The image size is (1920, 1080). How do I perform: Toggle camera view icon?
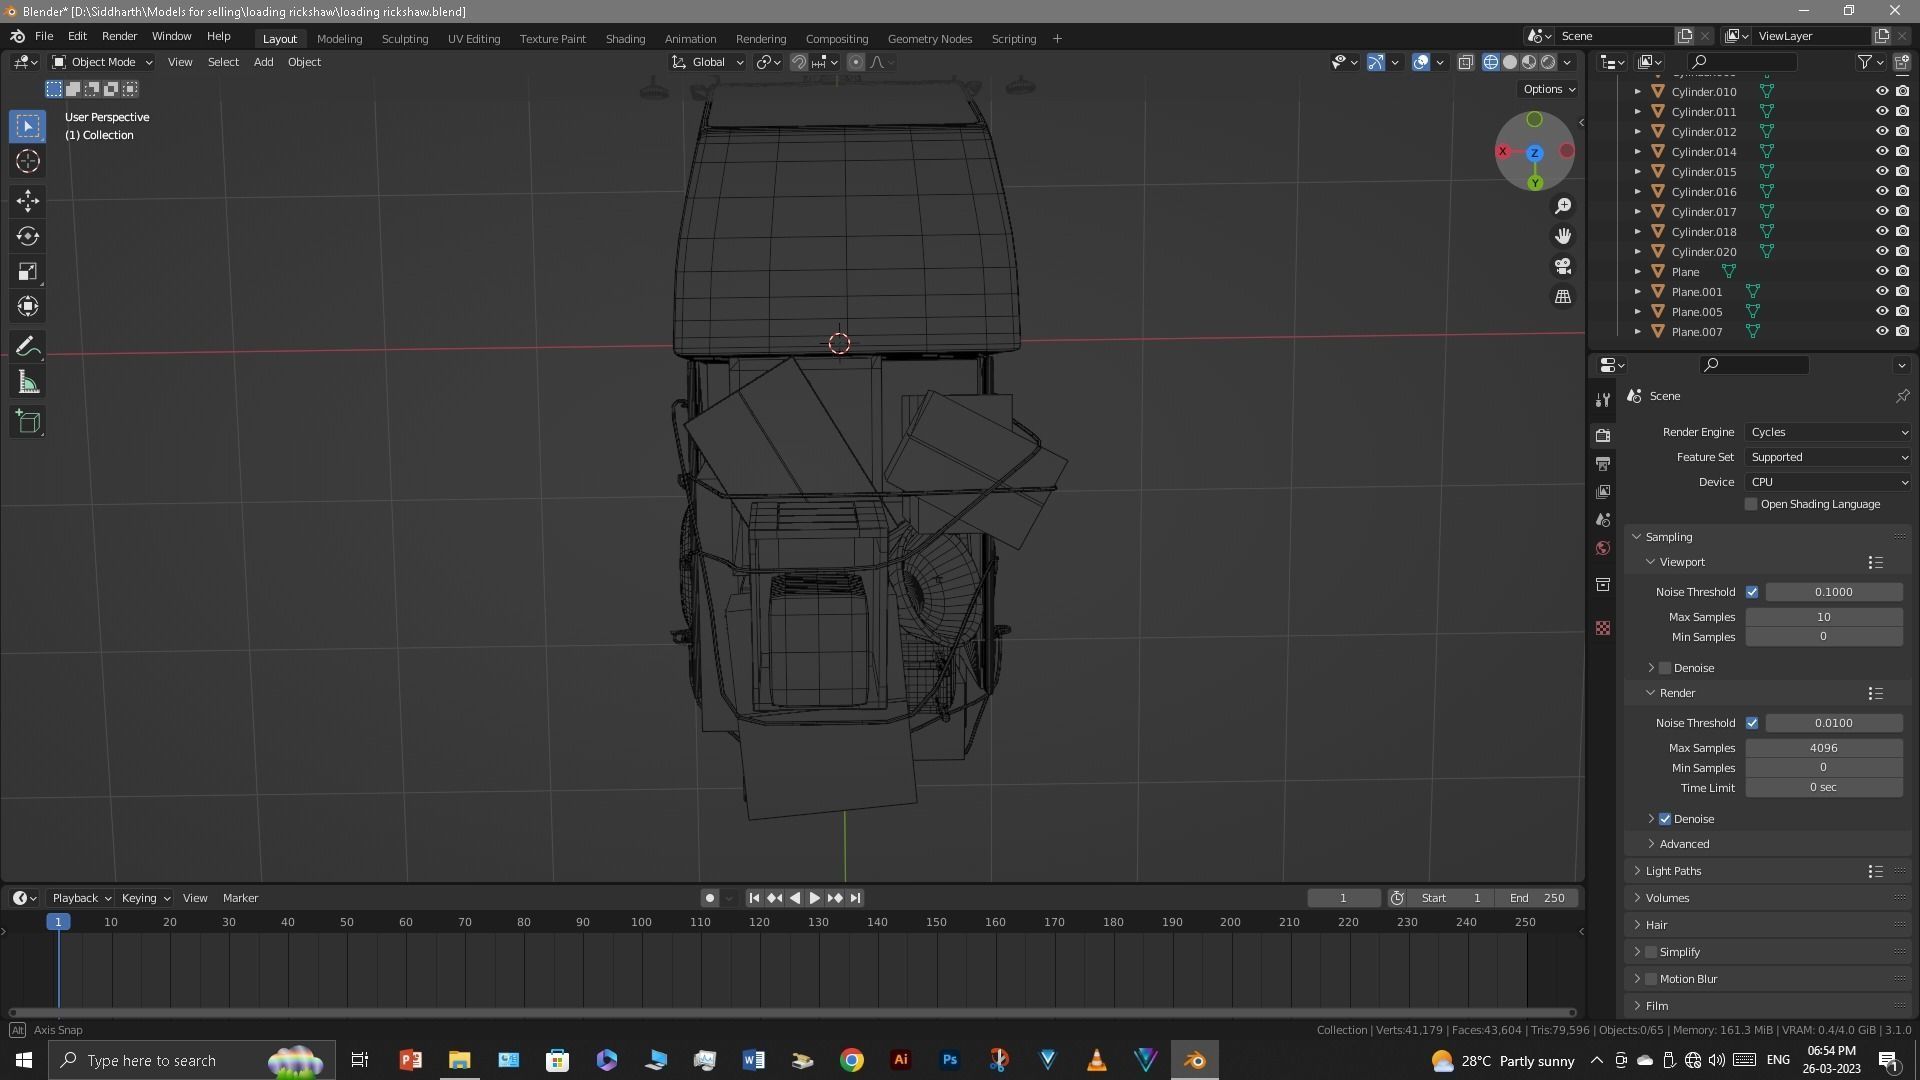1563,267
